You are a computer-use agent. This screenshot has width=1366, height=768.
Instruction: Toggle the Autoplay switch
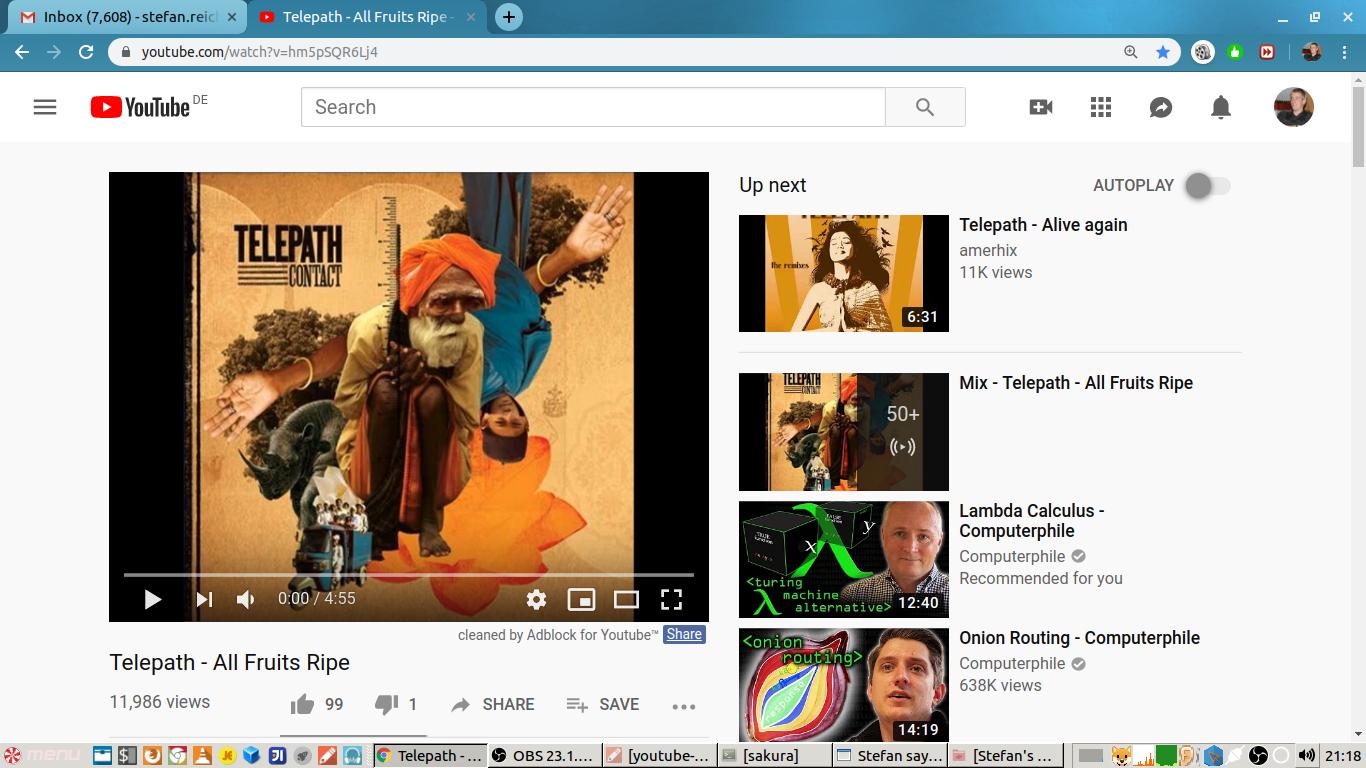click(x=1207, y=186)
